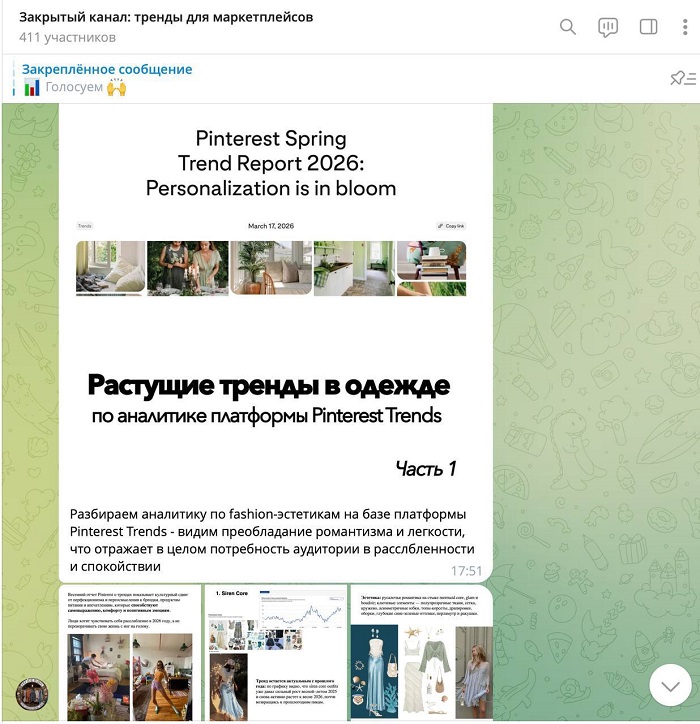This screenshot has height=724, width=700.
Task: Click 'Copy link' in the report image
Action: (451, 226)
